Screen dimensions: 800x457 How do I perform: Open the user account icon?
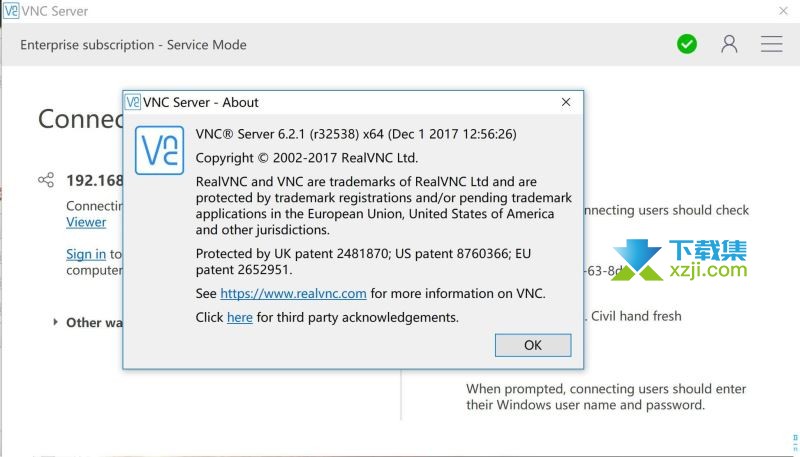(x=729, y=44)
